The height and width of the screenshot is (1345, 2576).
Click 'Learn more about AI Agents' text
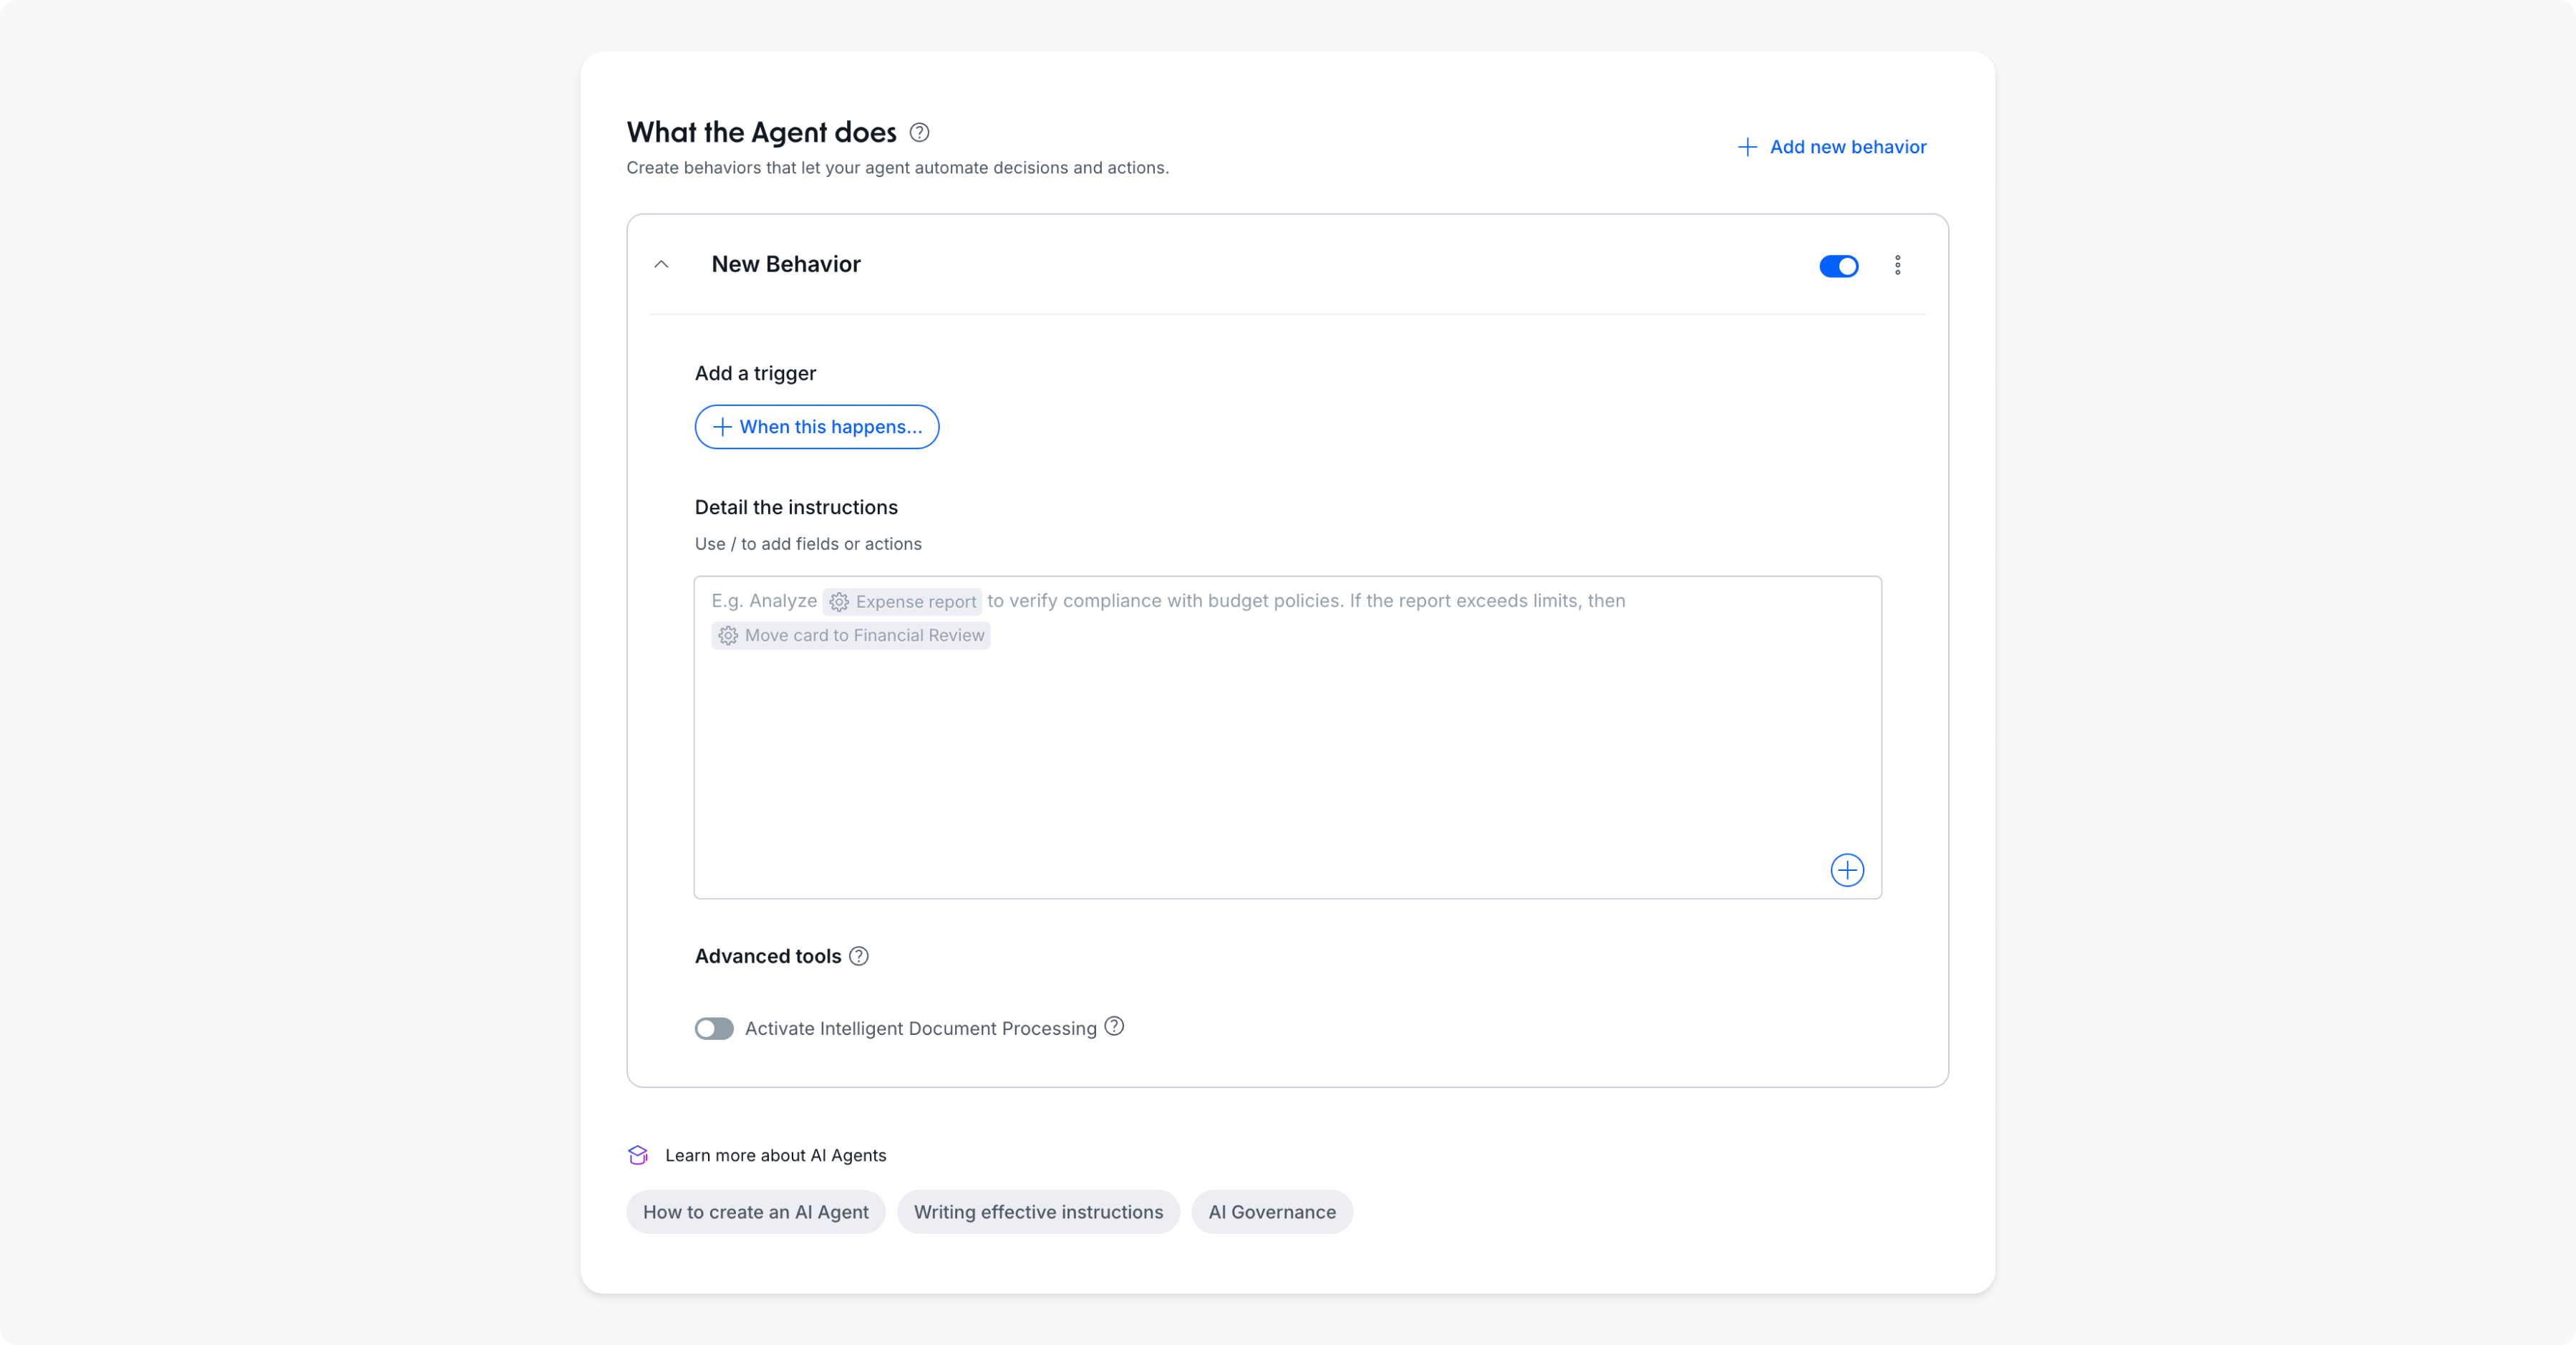click(x=775, y=1155)
